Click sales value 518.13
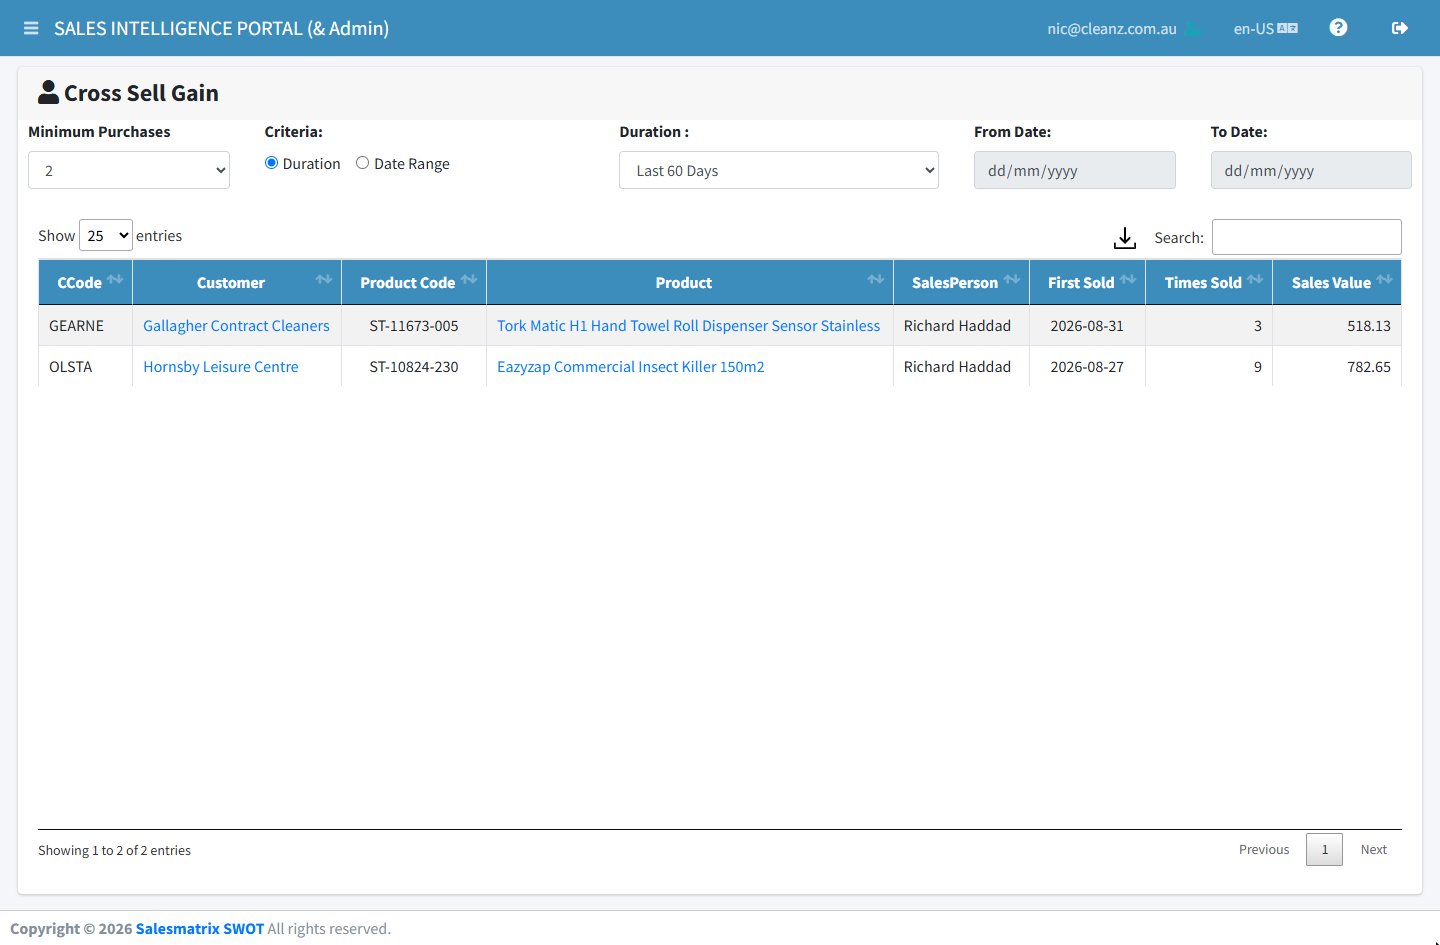Screen dimensions: 1440x945 (1369, 326)
